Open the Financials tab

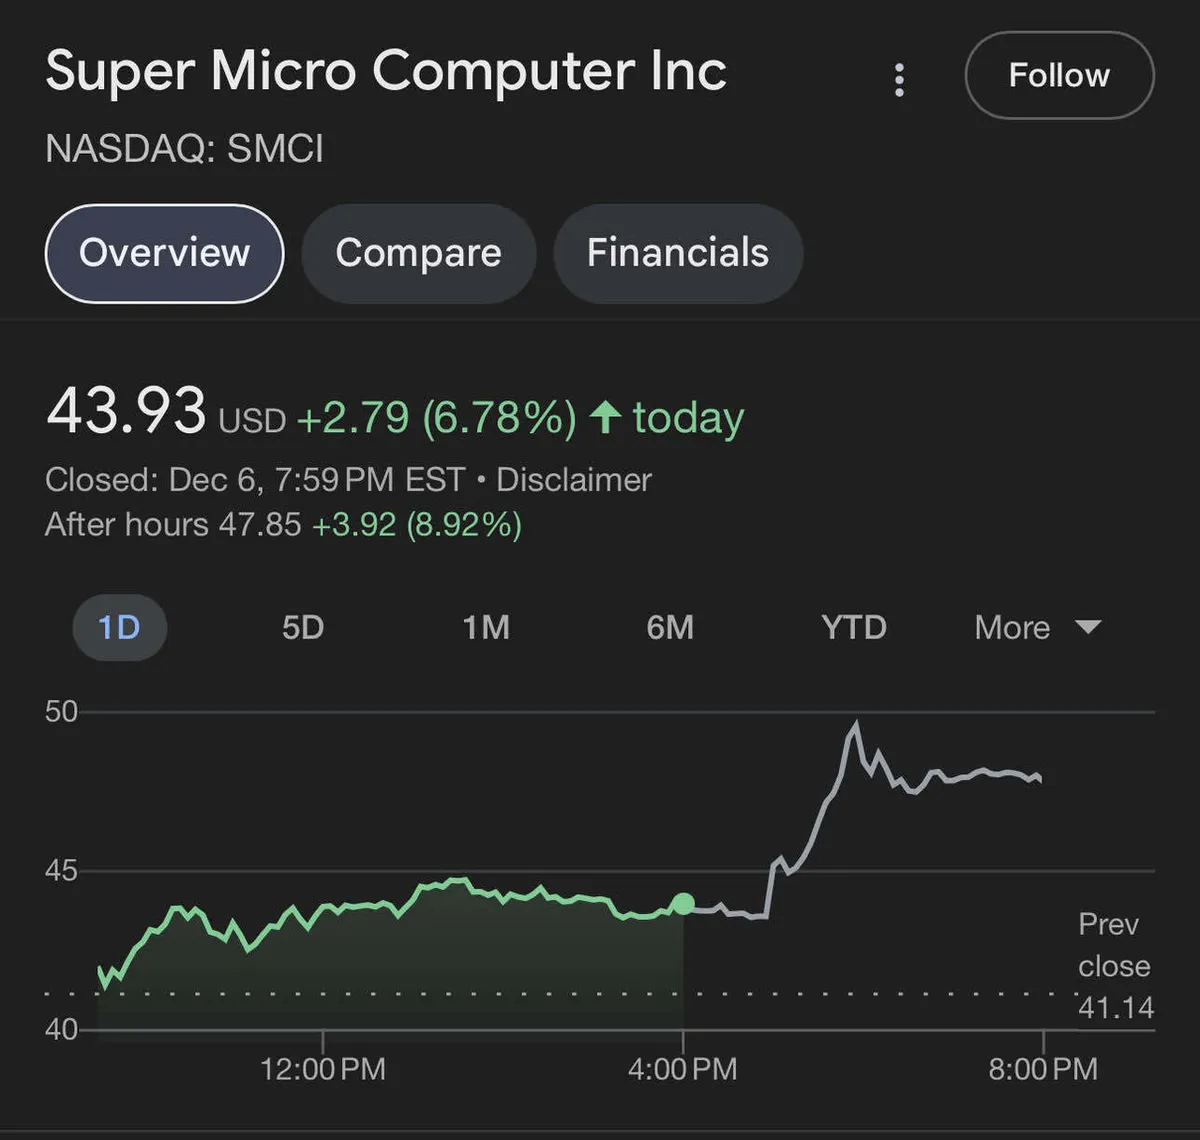(678, 253)
